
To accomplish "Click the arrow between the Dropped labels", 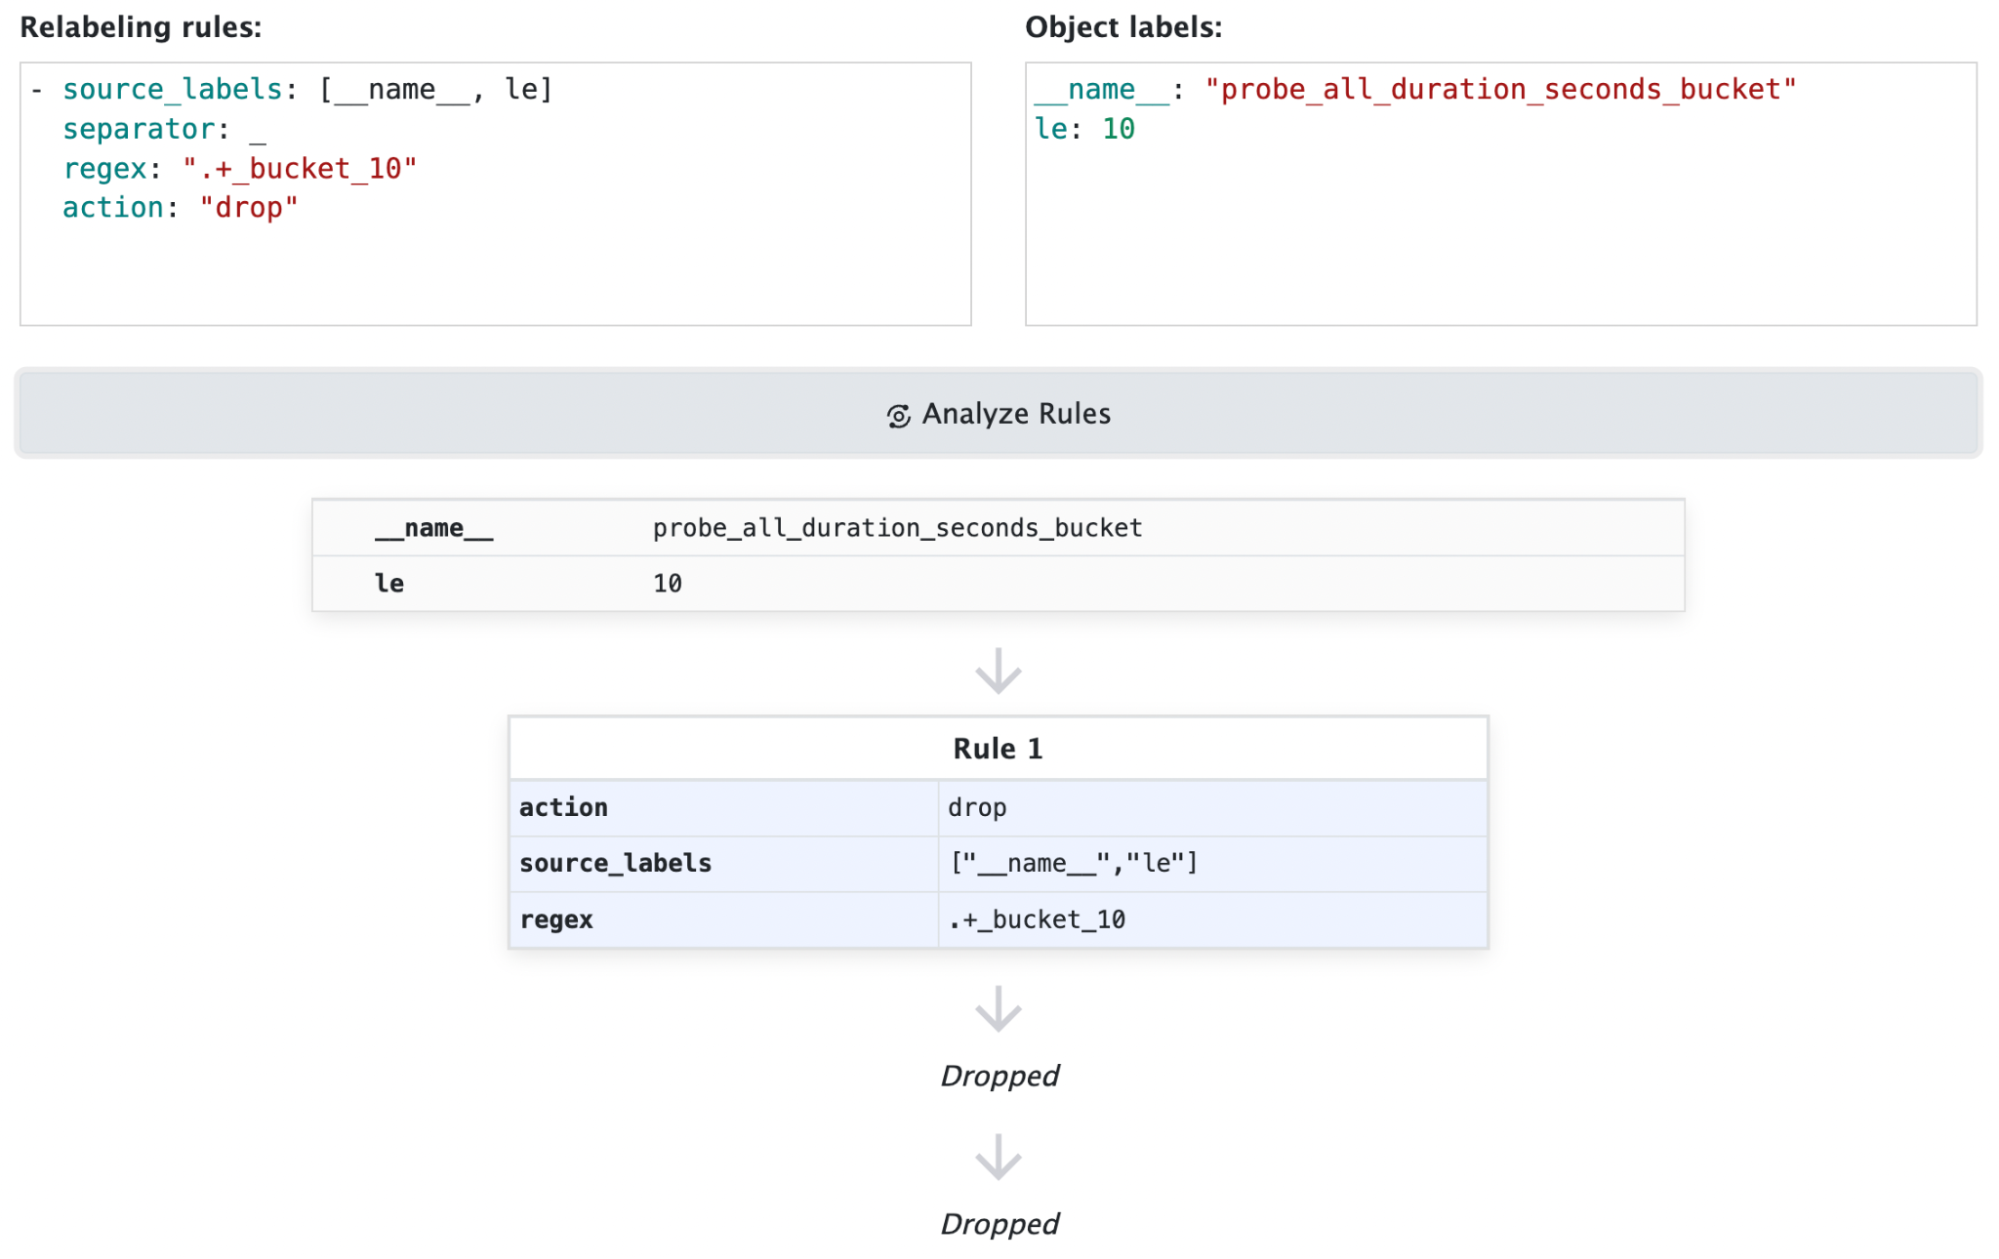I will (x=998, y=1157).
